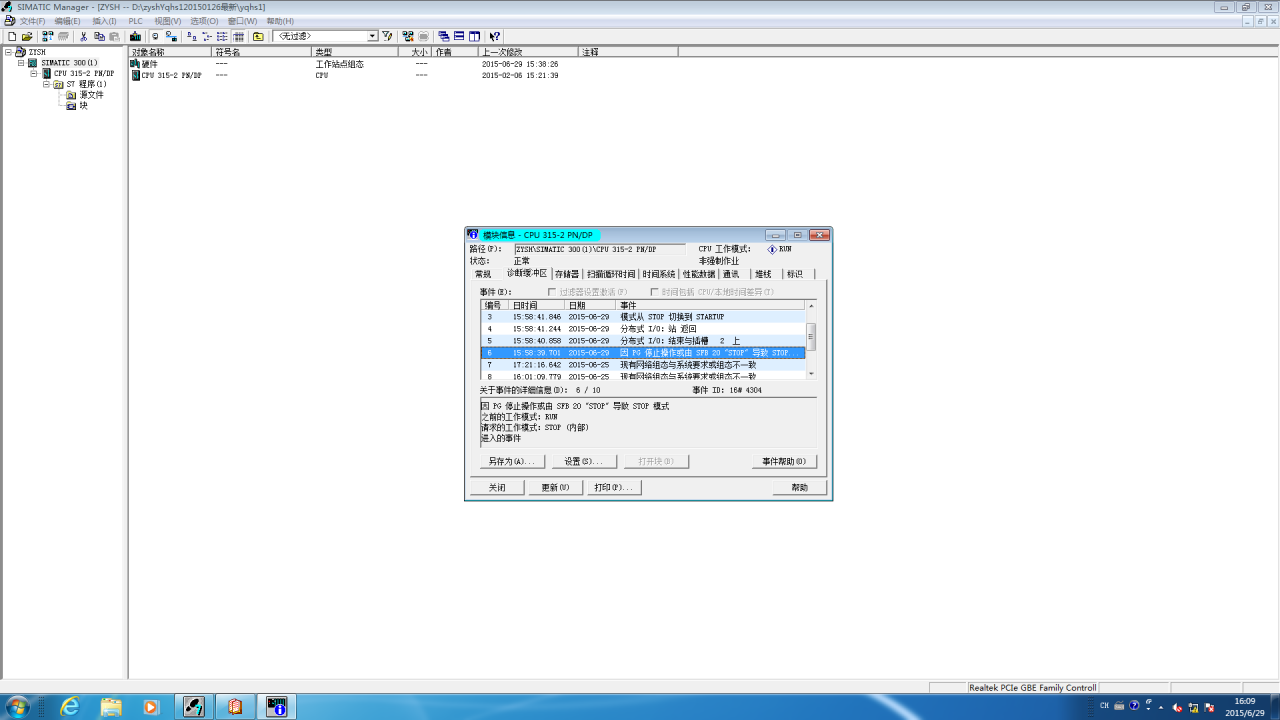This screenshot has width=1280, height=720.
Task: Select event row 3 STOP to STARTUP
Action: tap(643, 317)
